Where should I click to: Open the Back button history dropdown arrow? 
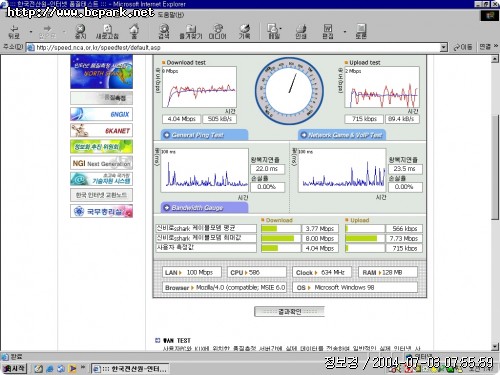31,32
